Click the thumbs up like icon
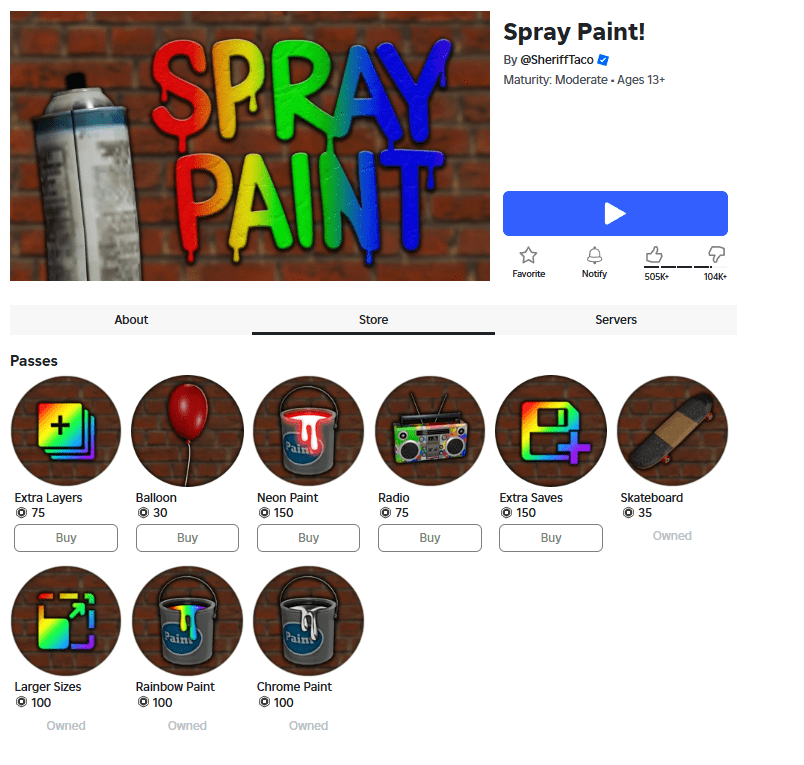 (x=654, y=254)
